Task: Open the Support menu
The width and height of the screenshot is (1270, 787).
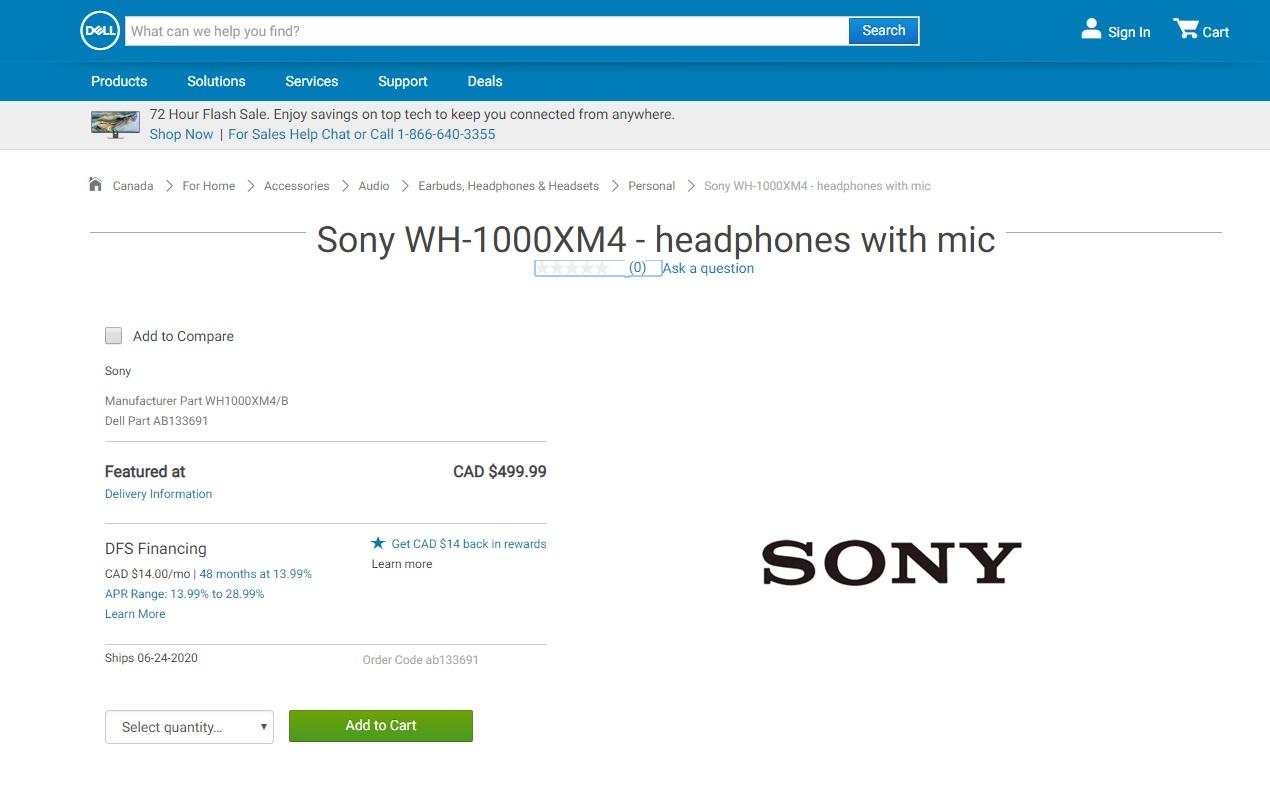Action: click(403, 81)
